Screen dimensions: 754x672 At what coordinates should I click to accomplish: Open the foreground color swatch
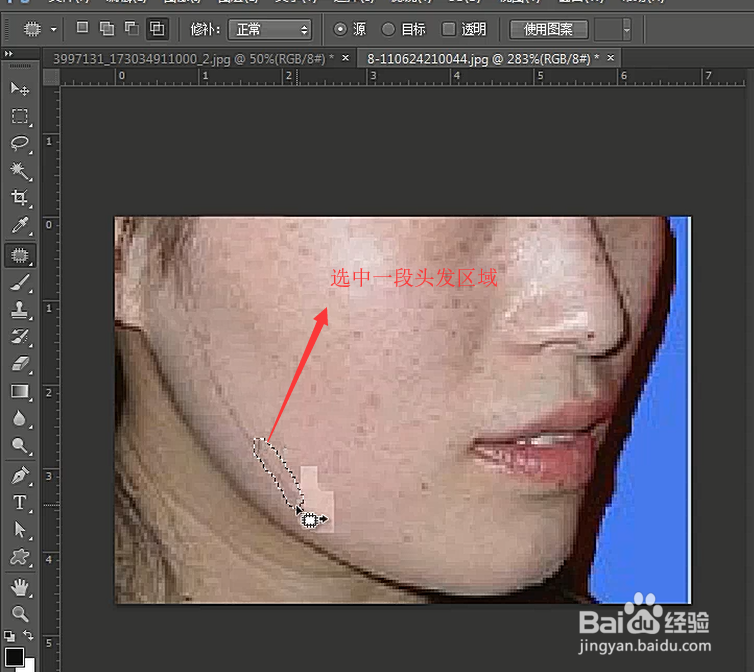click(x=14, y=657)
